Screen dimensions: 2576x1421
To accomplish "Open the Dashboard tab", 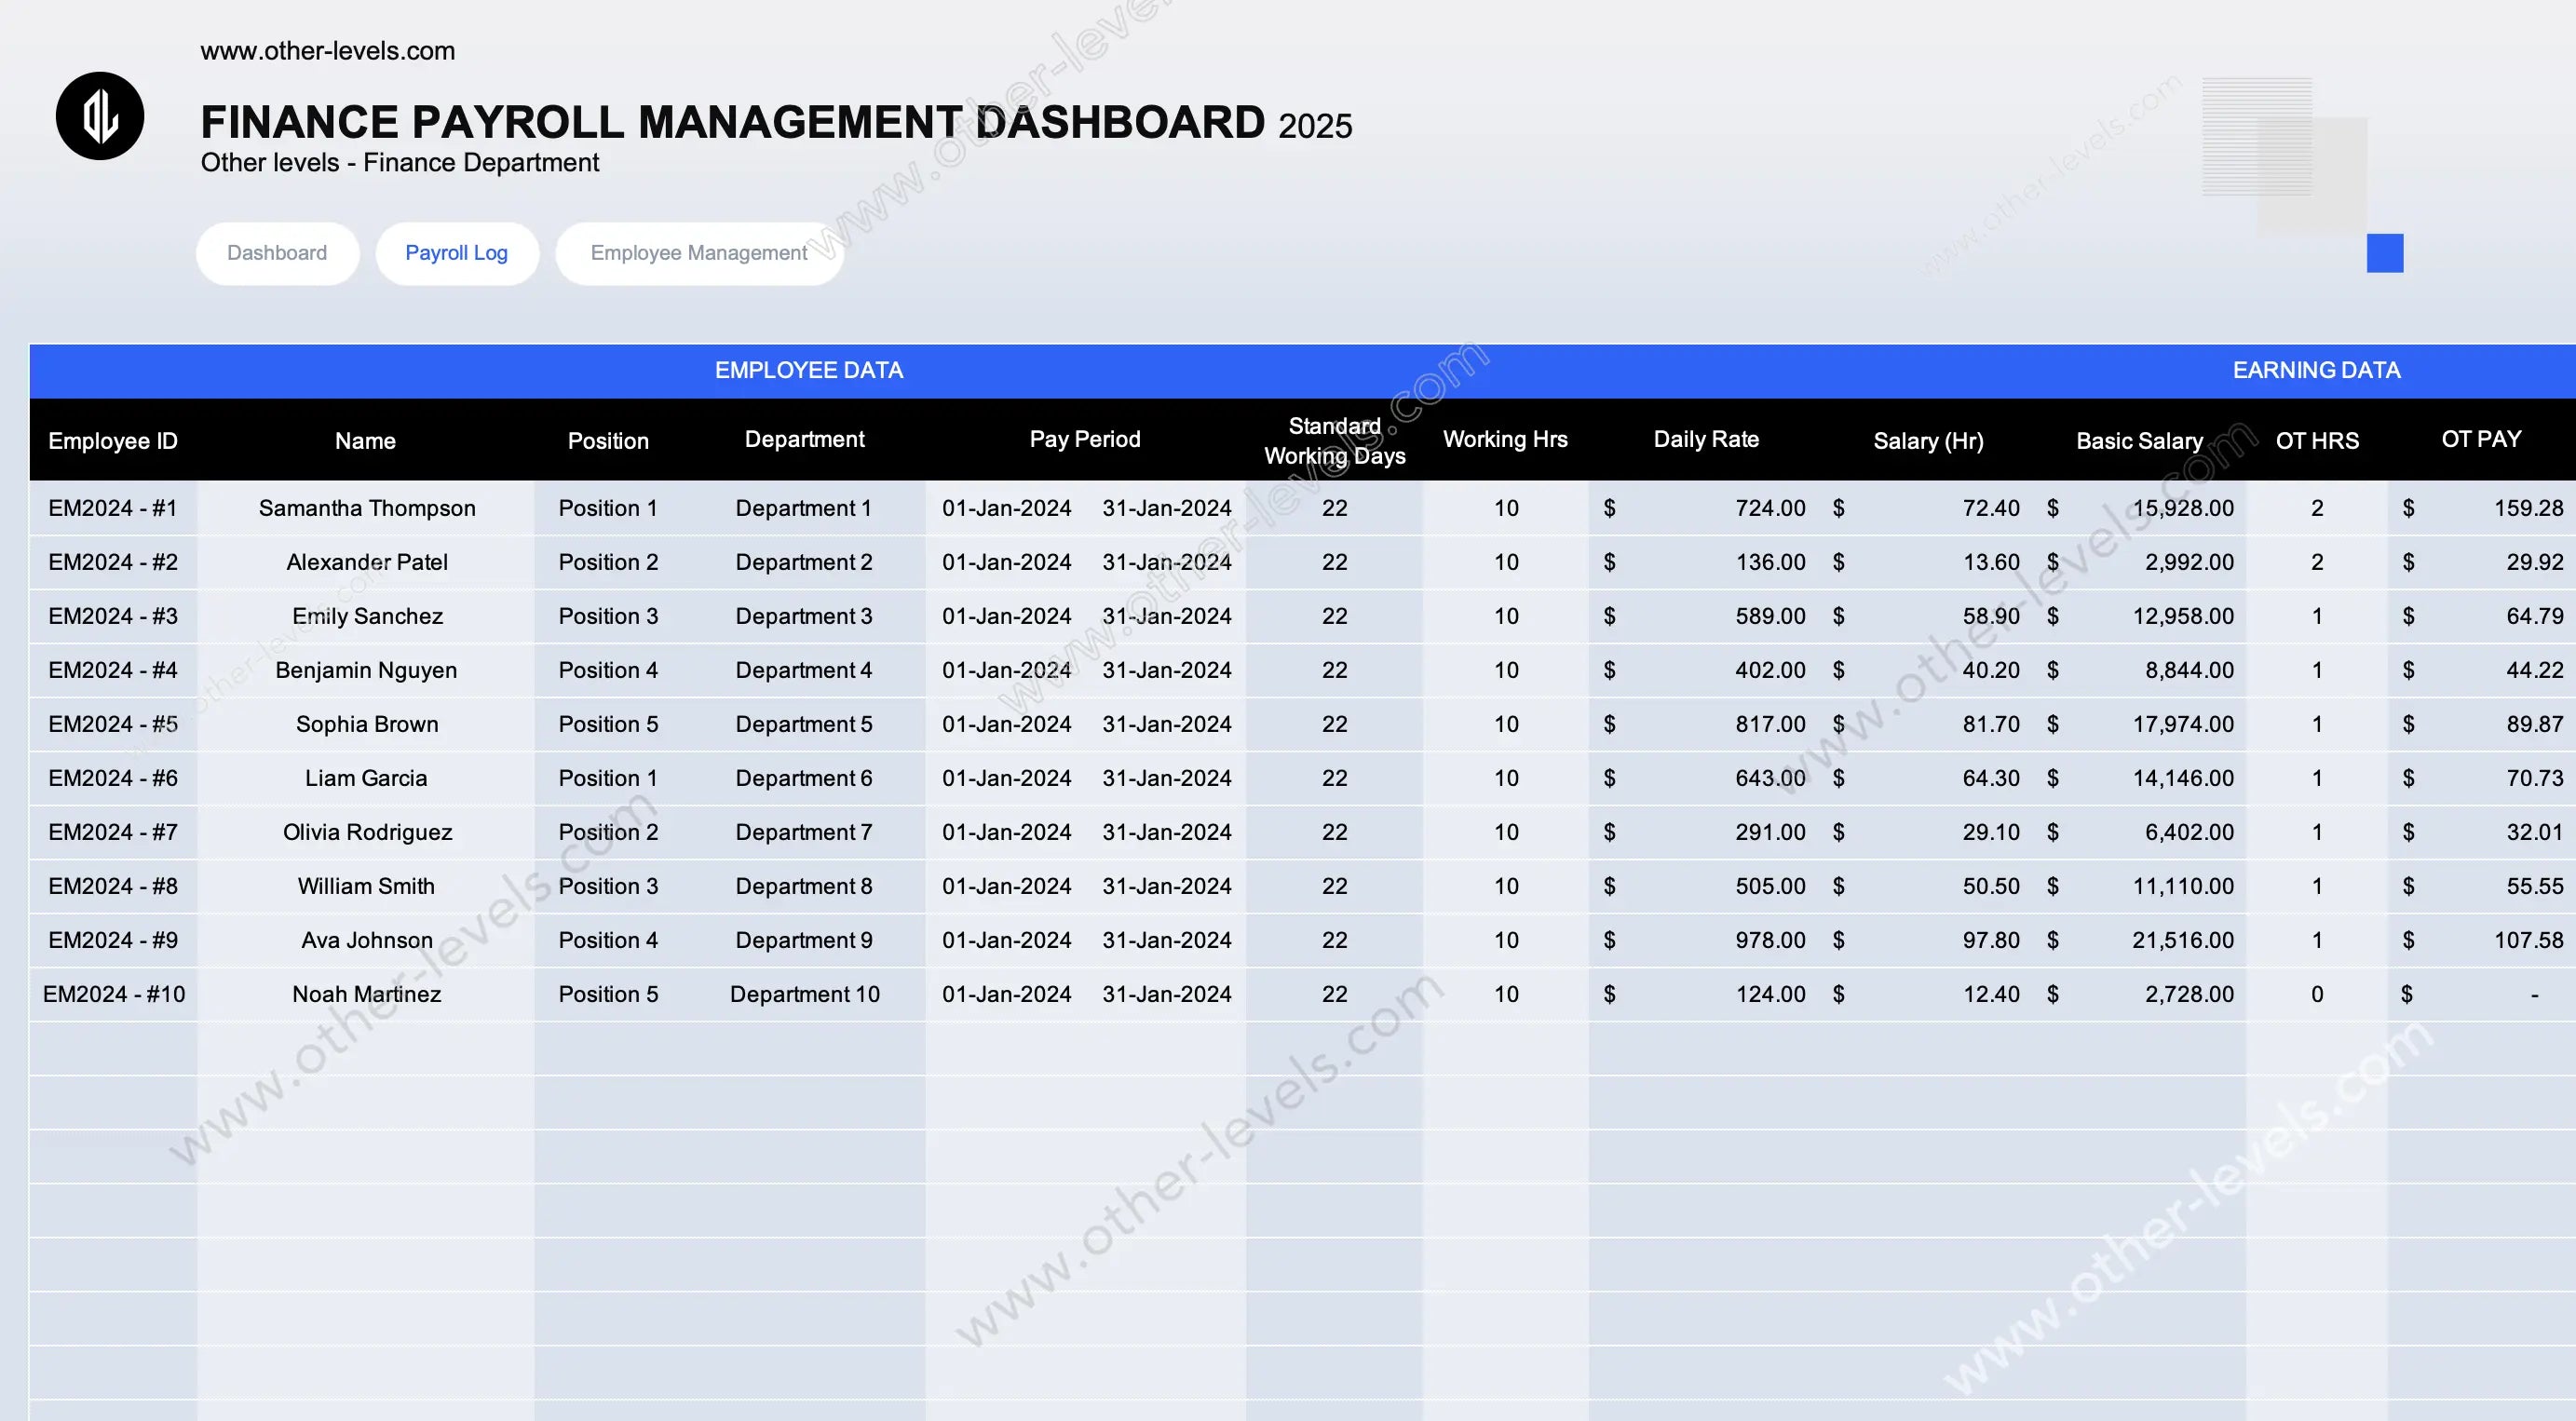I will click(x=277, y=253).
